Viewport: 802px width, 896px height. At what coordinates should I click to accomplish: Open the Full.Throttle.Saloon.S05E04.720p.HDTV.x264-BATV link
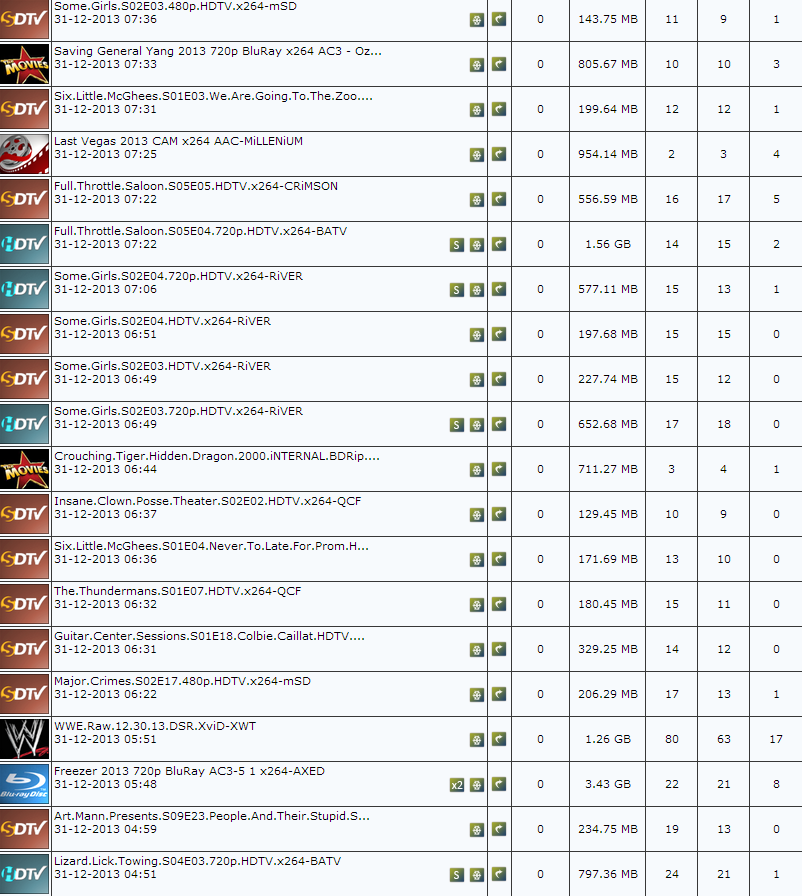click(200, 231)
